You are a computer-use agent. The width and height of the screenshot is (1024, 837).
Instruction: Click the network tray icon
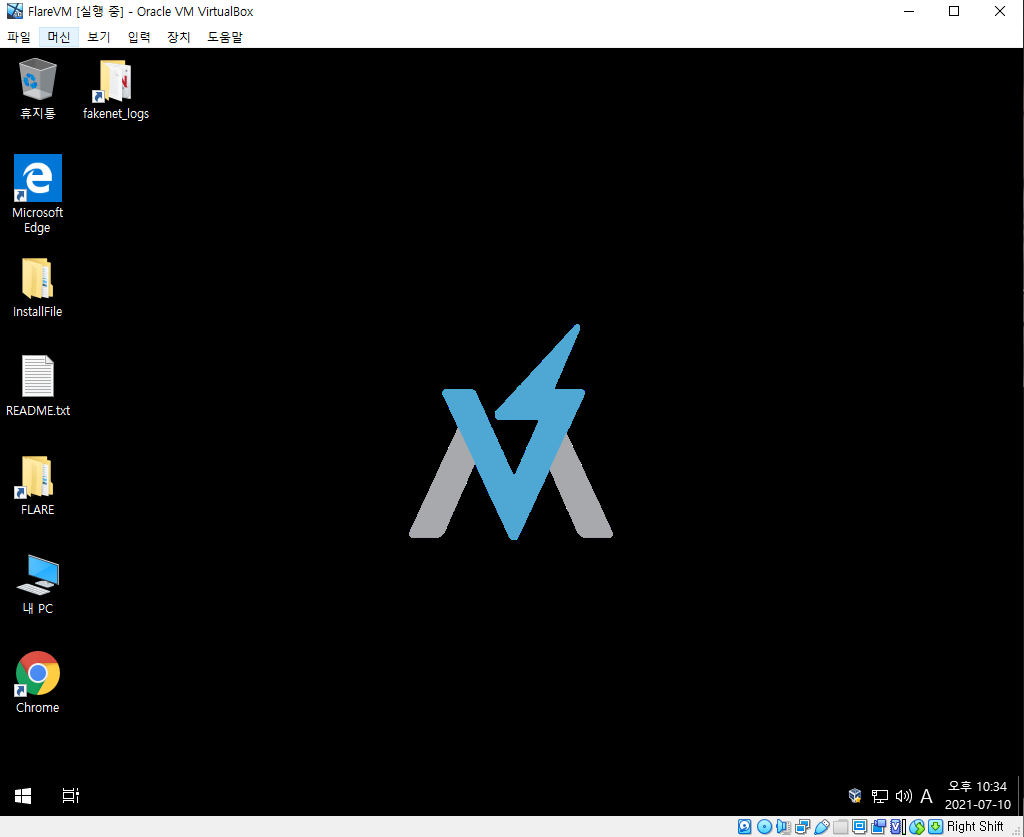[x=880, y=796]
